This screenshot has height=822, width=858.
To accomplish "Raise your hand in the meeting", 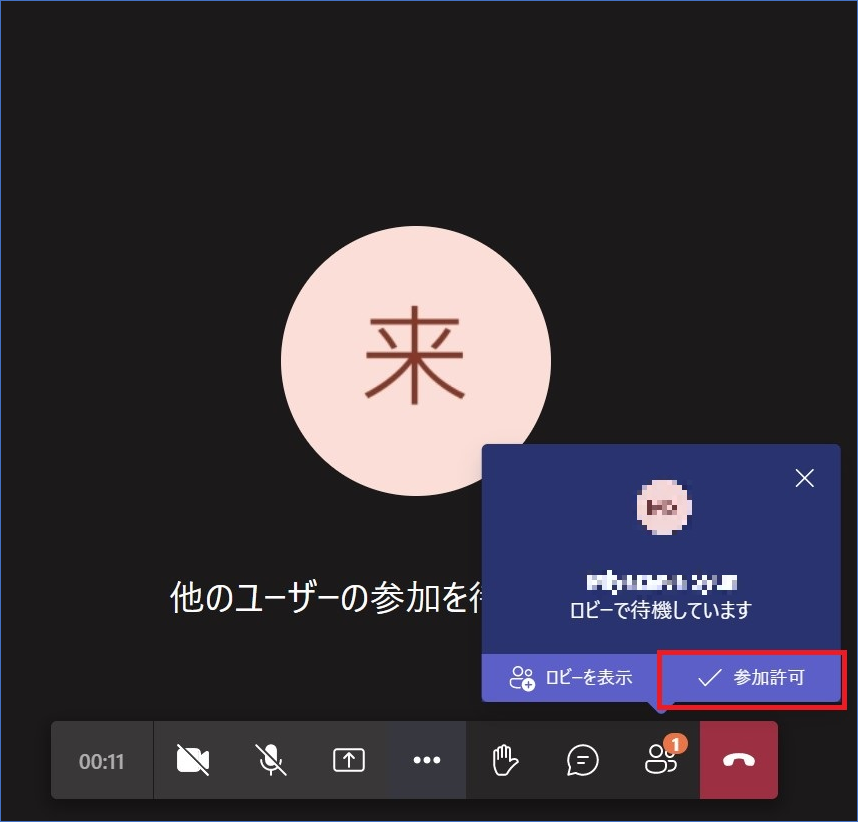I will click(x=505, y=761).
